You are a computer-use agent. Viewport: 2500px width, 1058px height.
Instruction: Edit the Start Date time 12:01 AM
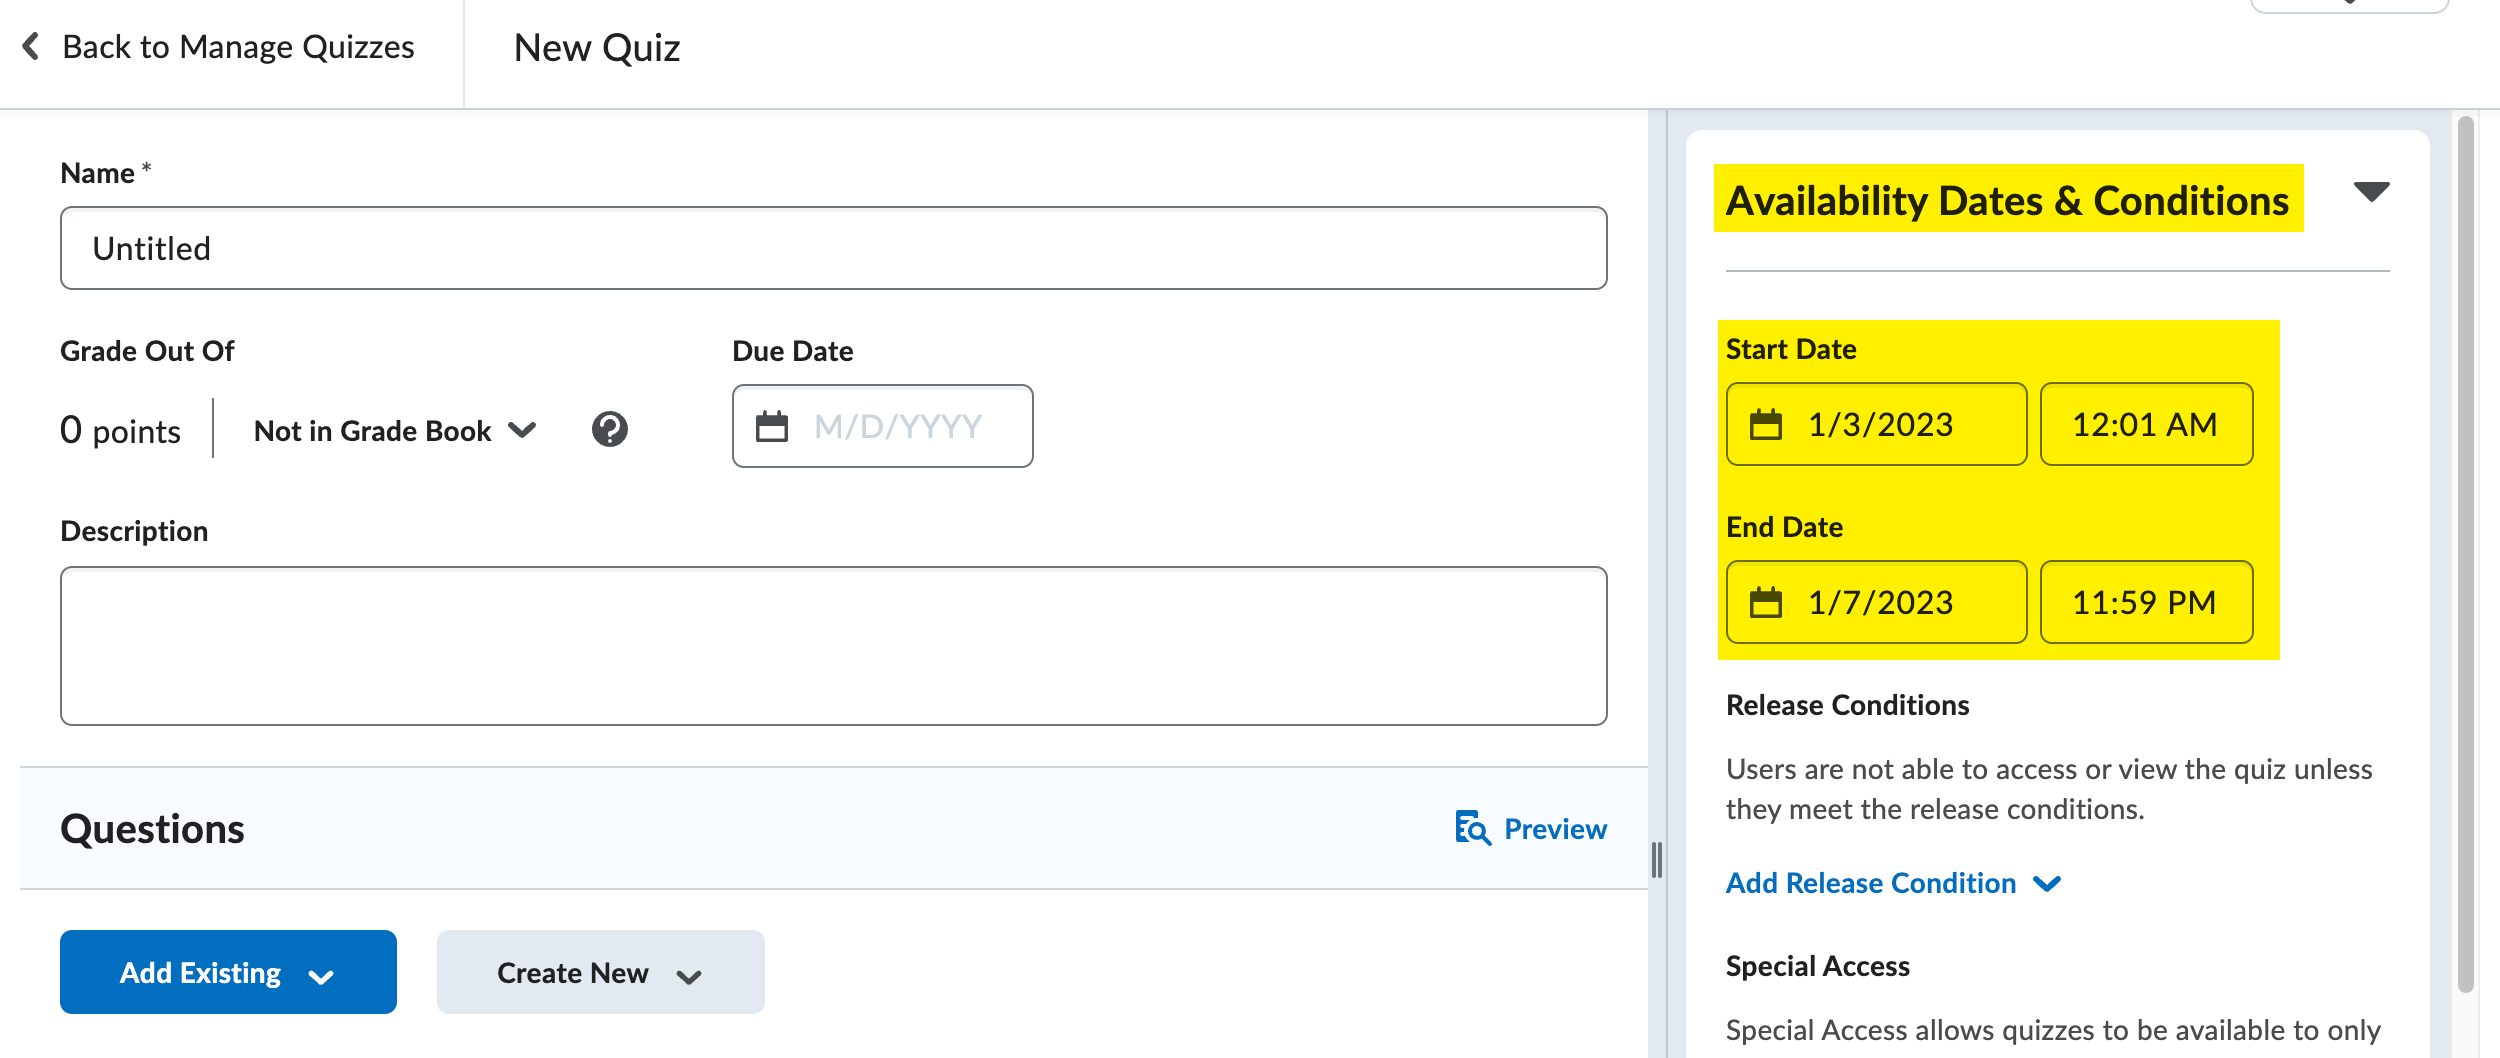[x=2145, y=425]
